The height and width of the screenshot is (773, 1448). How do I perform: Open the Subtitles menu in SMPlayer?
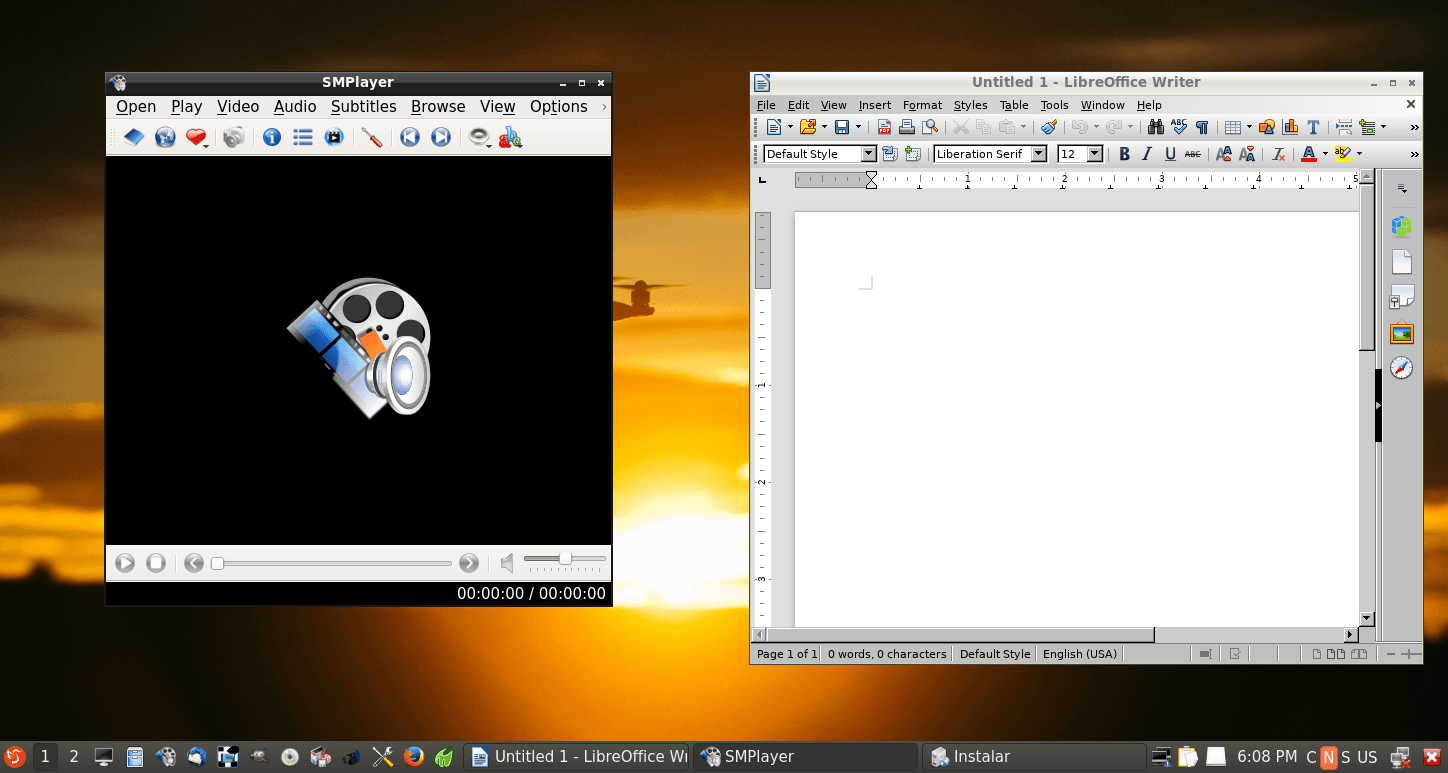tap(363, 107)
